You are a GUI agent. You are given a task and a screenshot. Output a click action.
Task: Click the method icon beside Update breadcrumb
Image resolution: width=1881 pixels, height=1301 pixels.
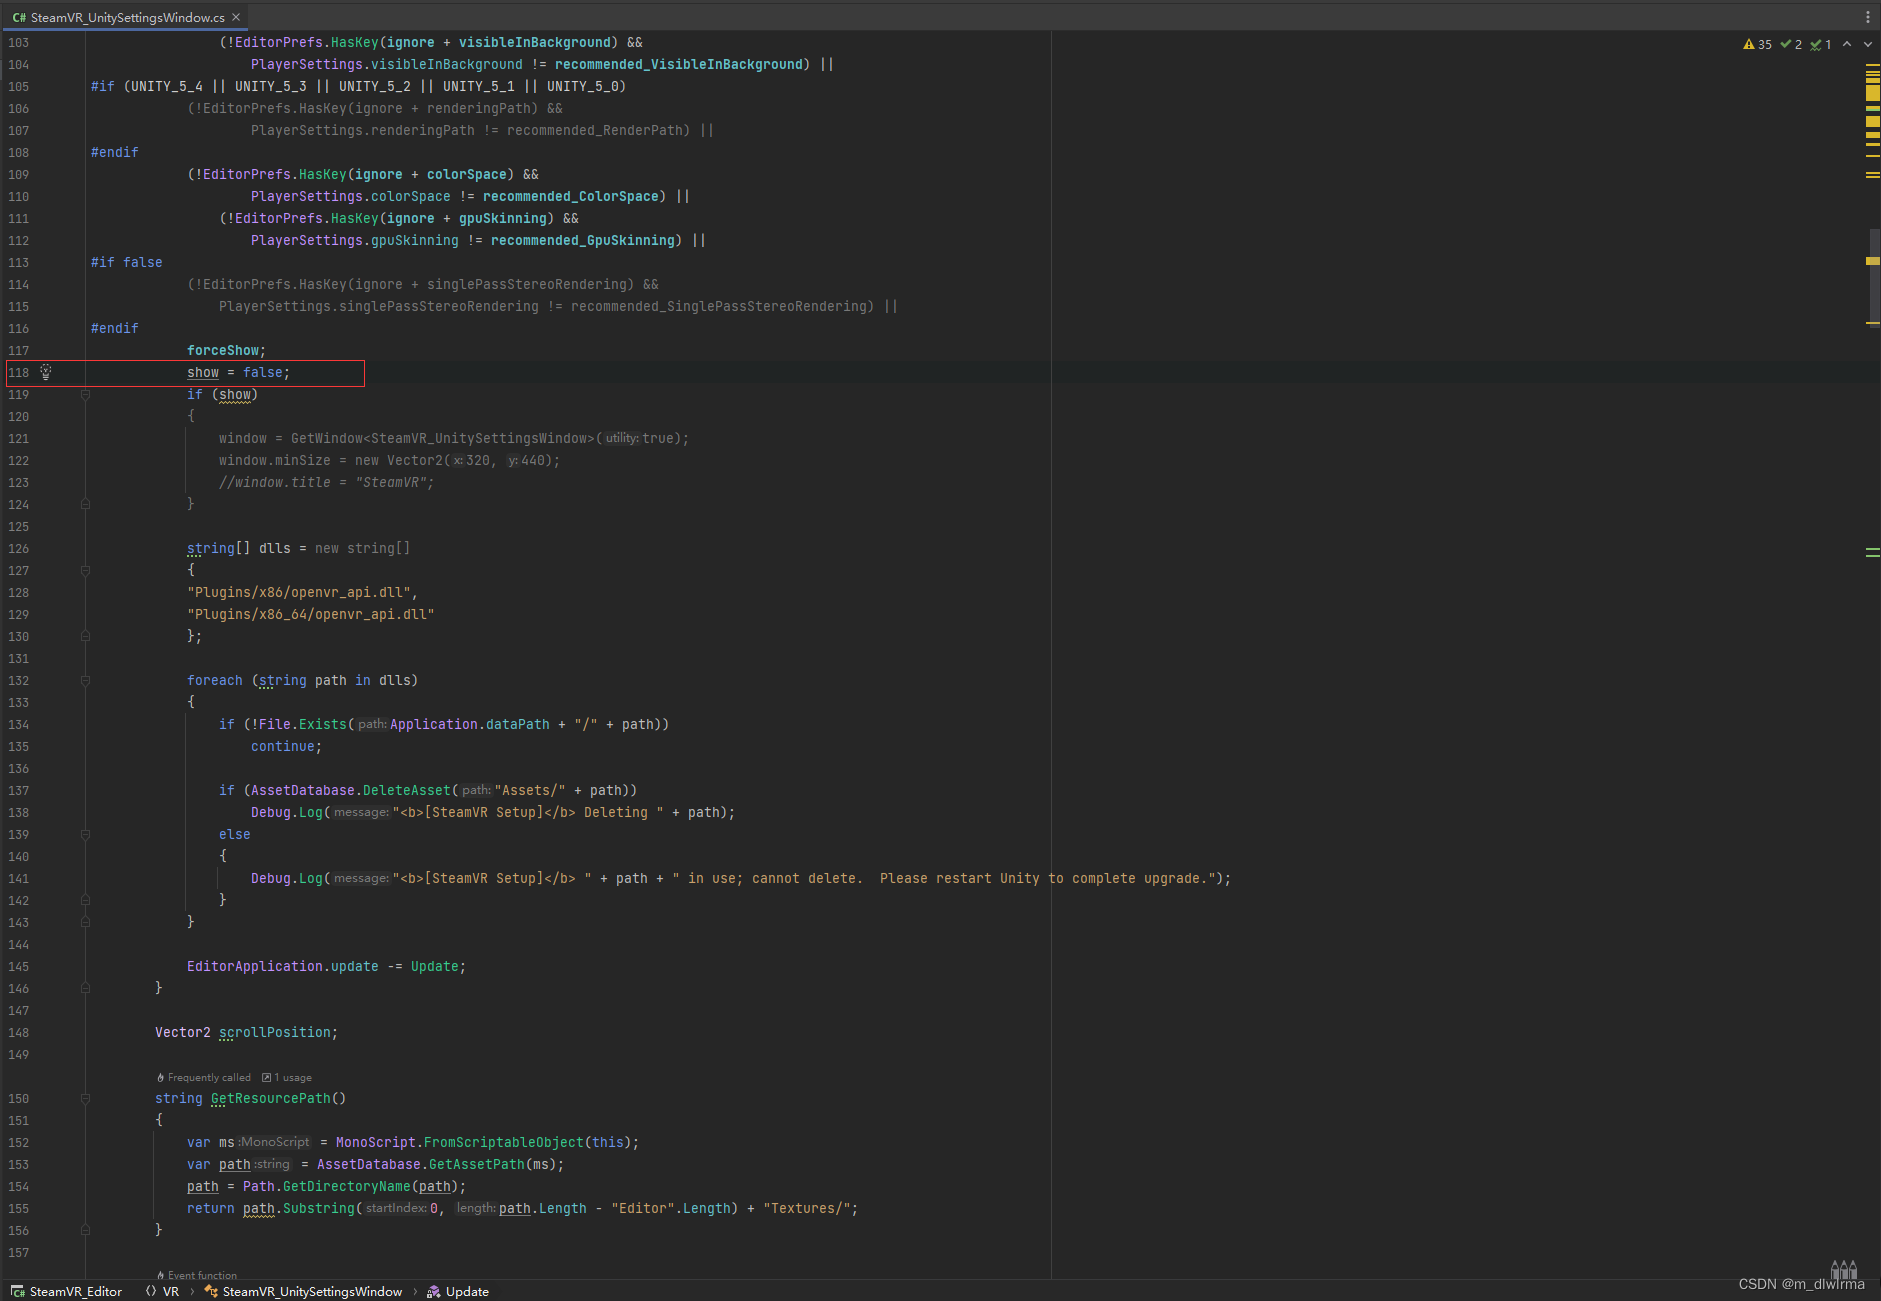[x=434, y=1291]
